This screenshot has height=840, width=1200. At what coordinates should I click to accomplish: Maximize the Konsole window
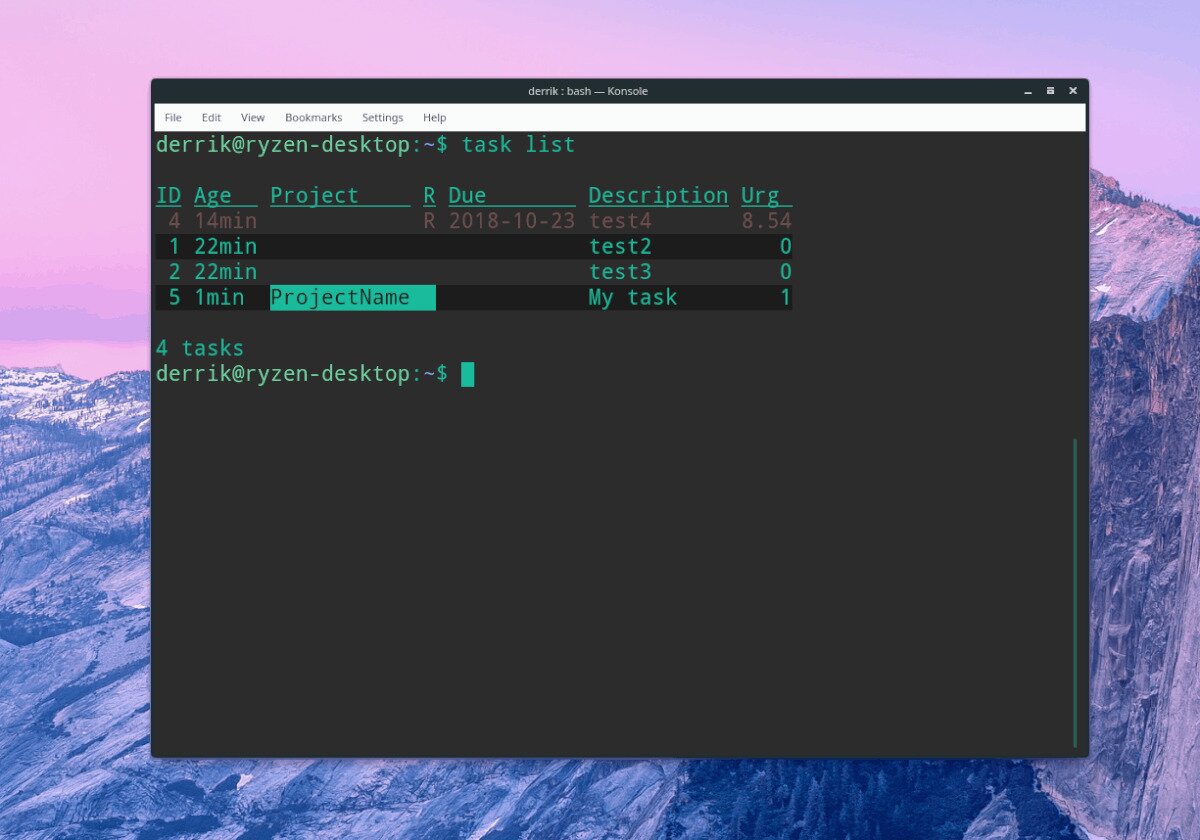(x=1050, y=91)
